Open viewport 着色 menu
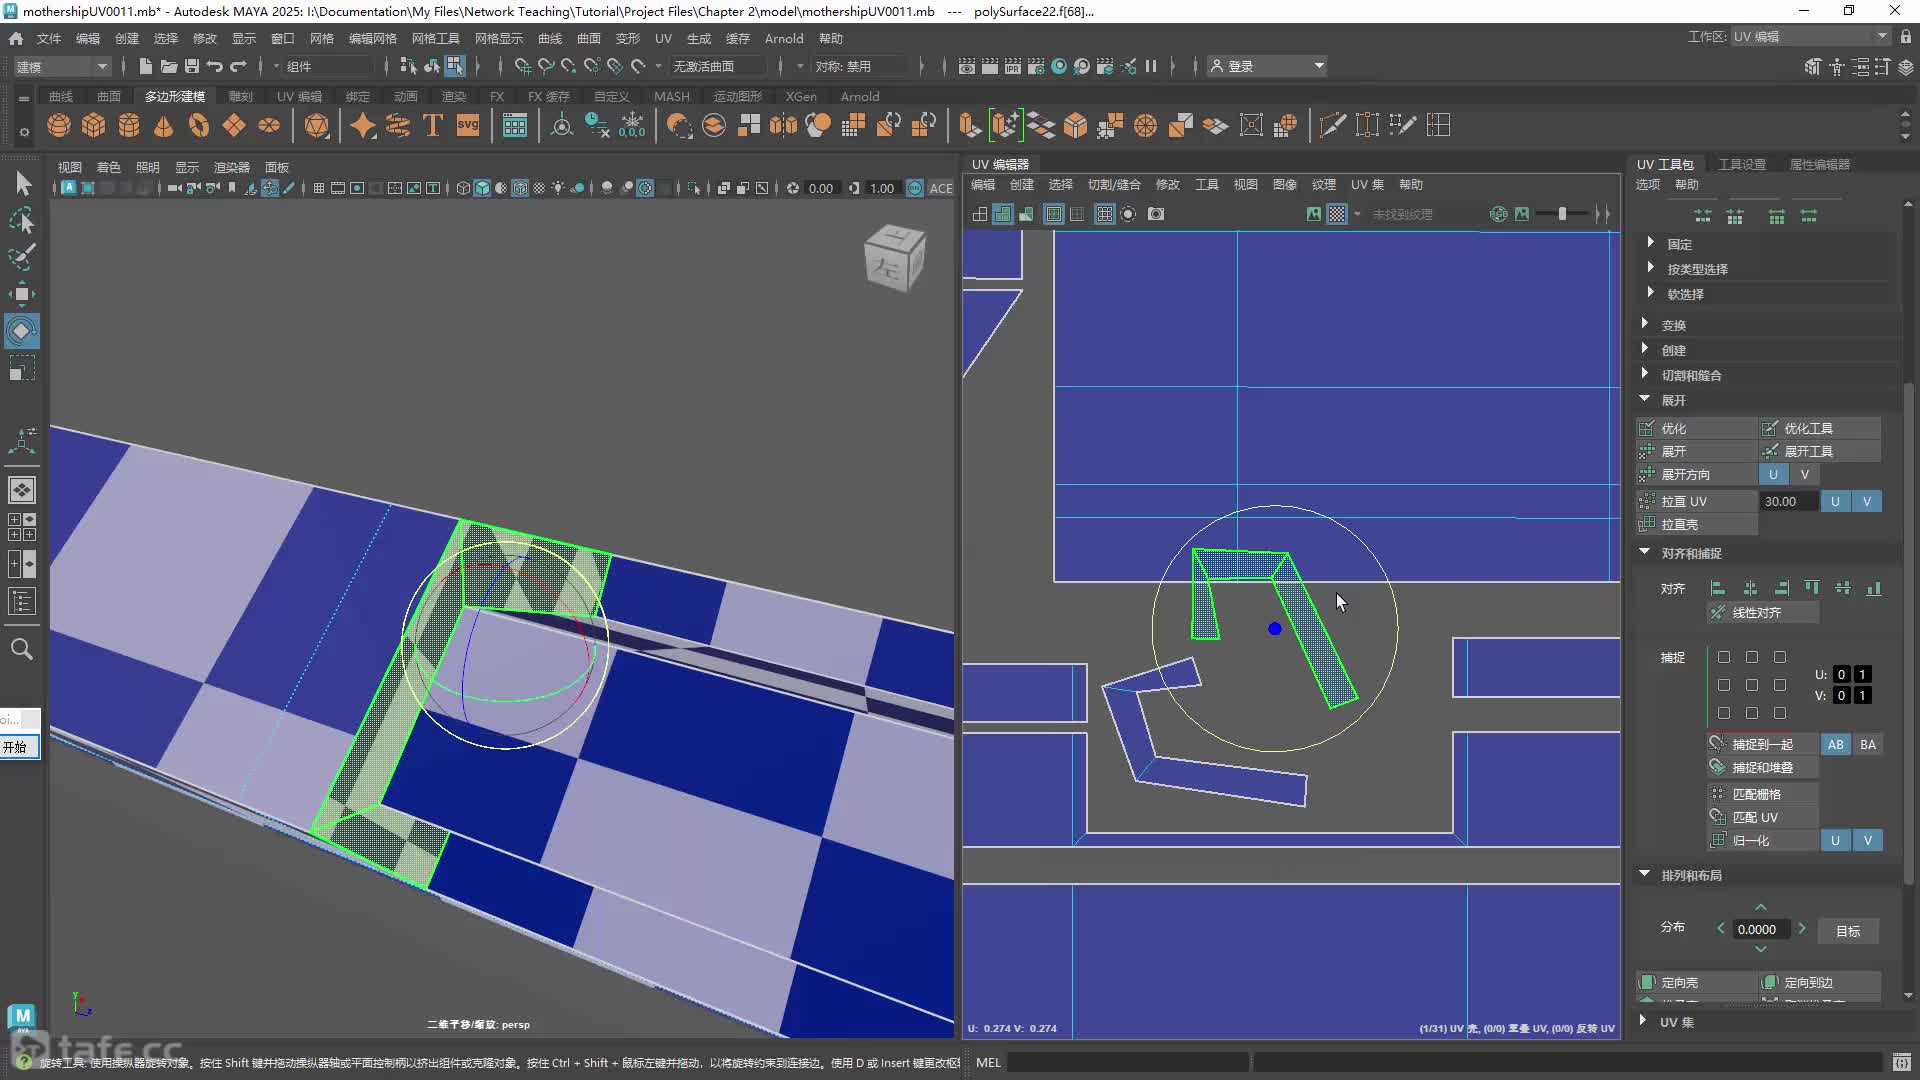Viewport: 1920px width, 1080px height. [x=108, y=167]
